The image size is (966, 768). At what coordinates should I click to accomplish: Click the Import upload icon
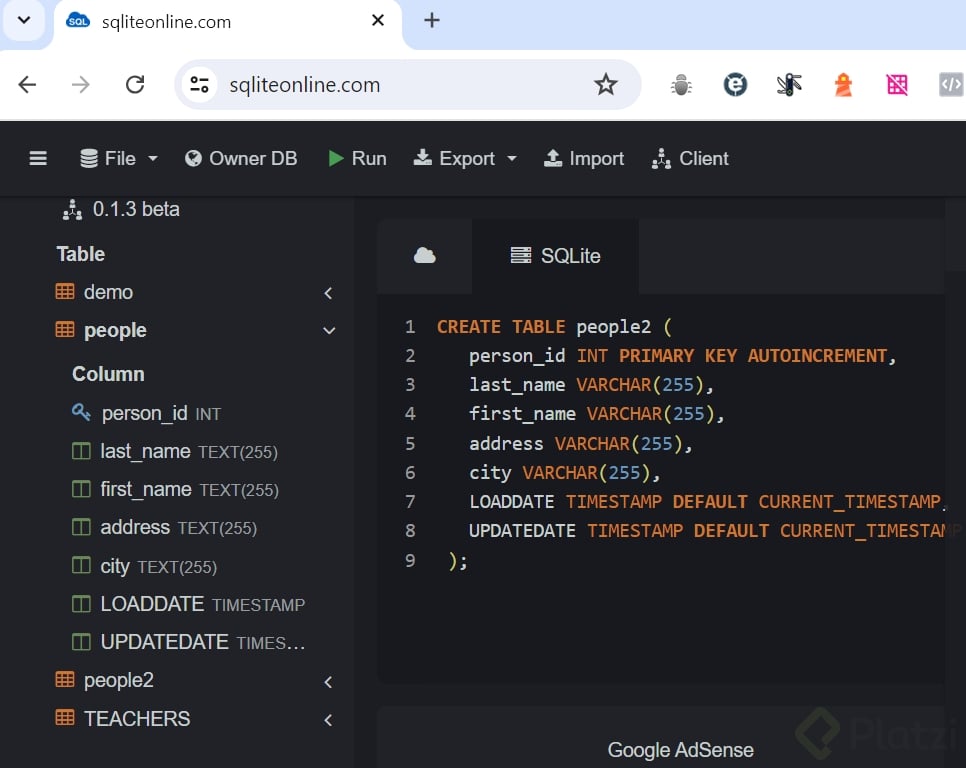[553, 158]
